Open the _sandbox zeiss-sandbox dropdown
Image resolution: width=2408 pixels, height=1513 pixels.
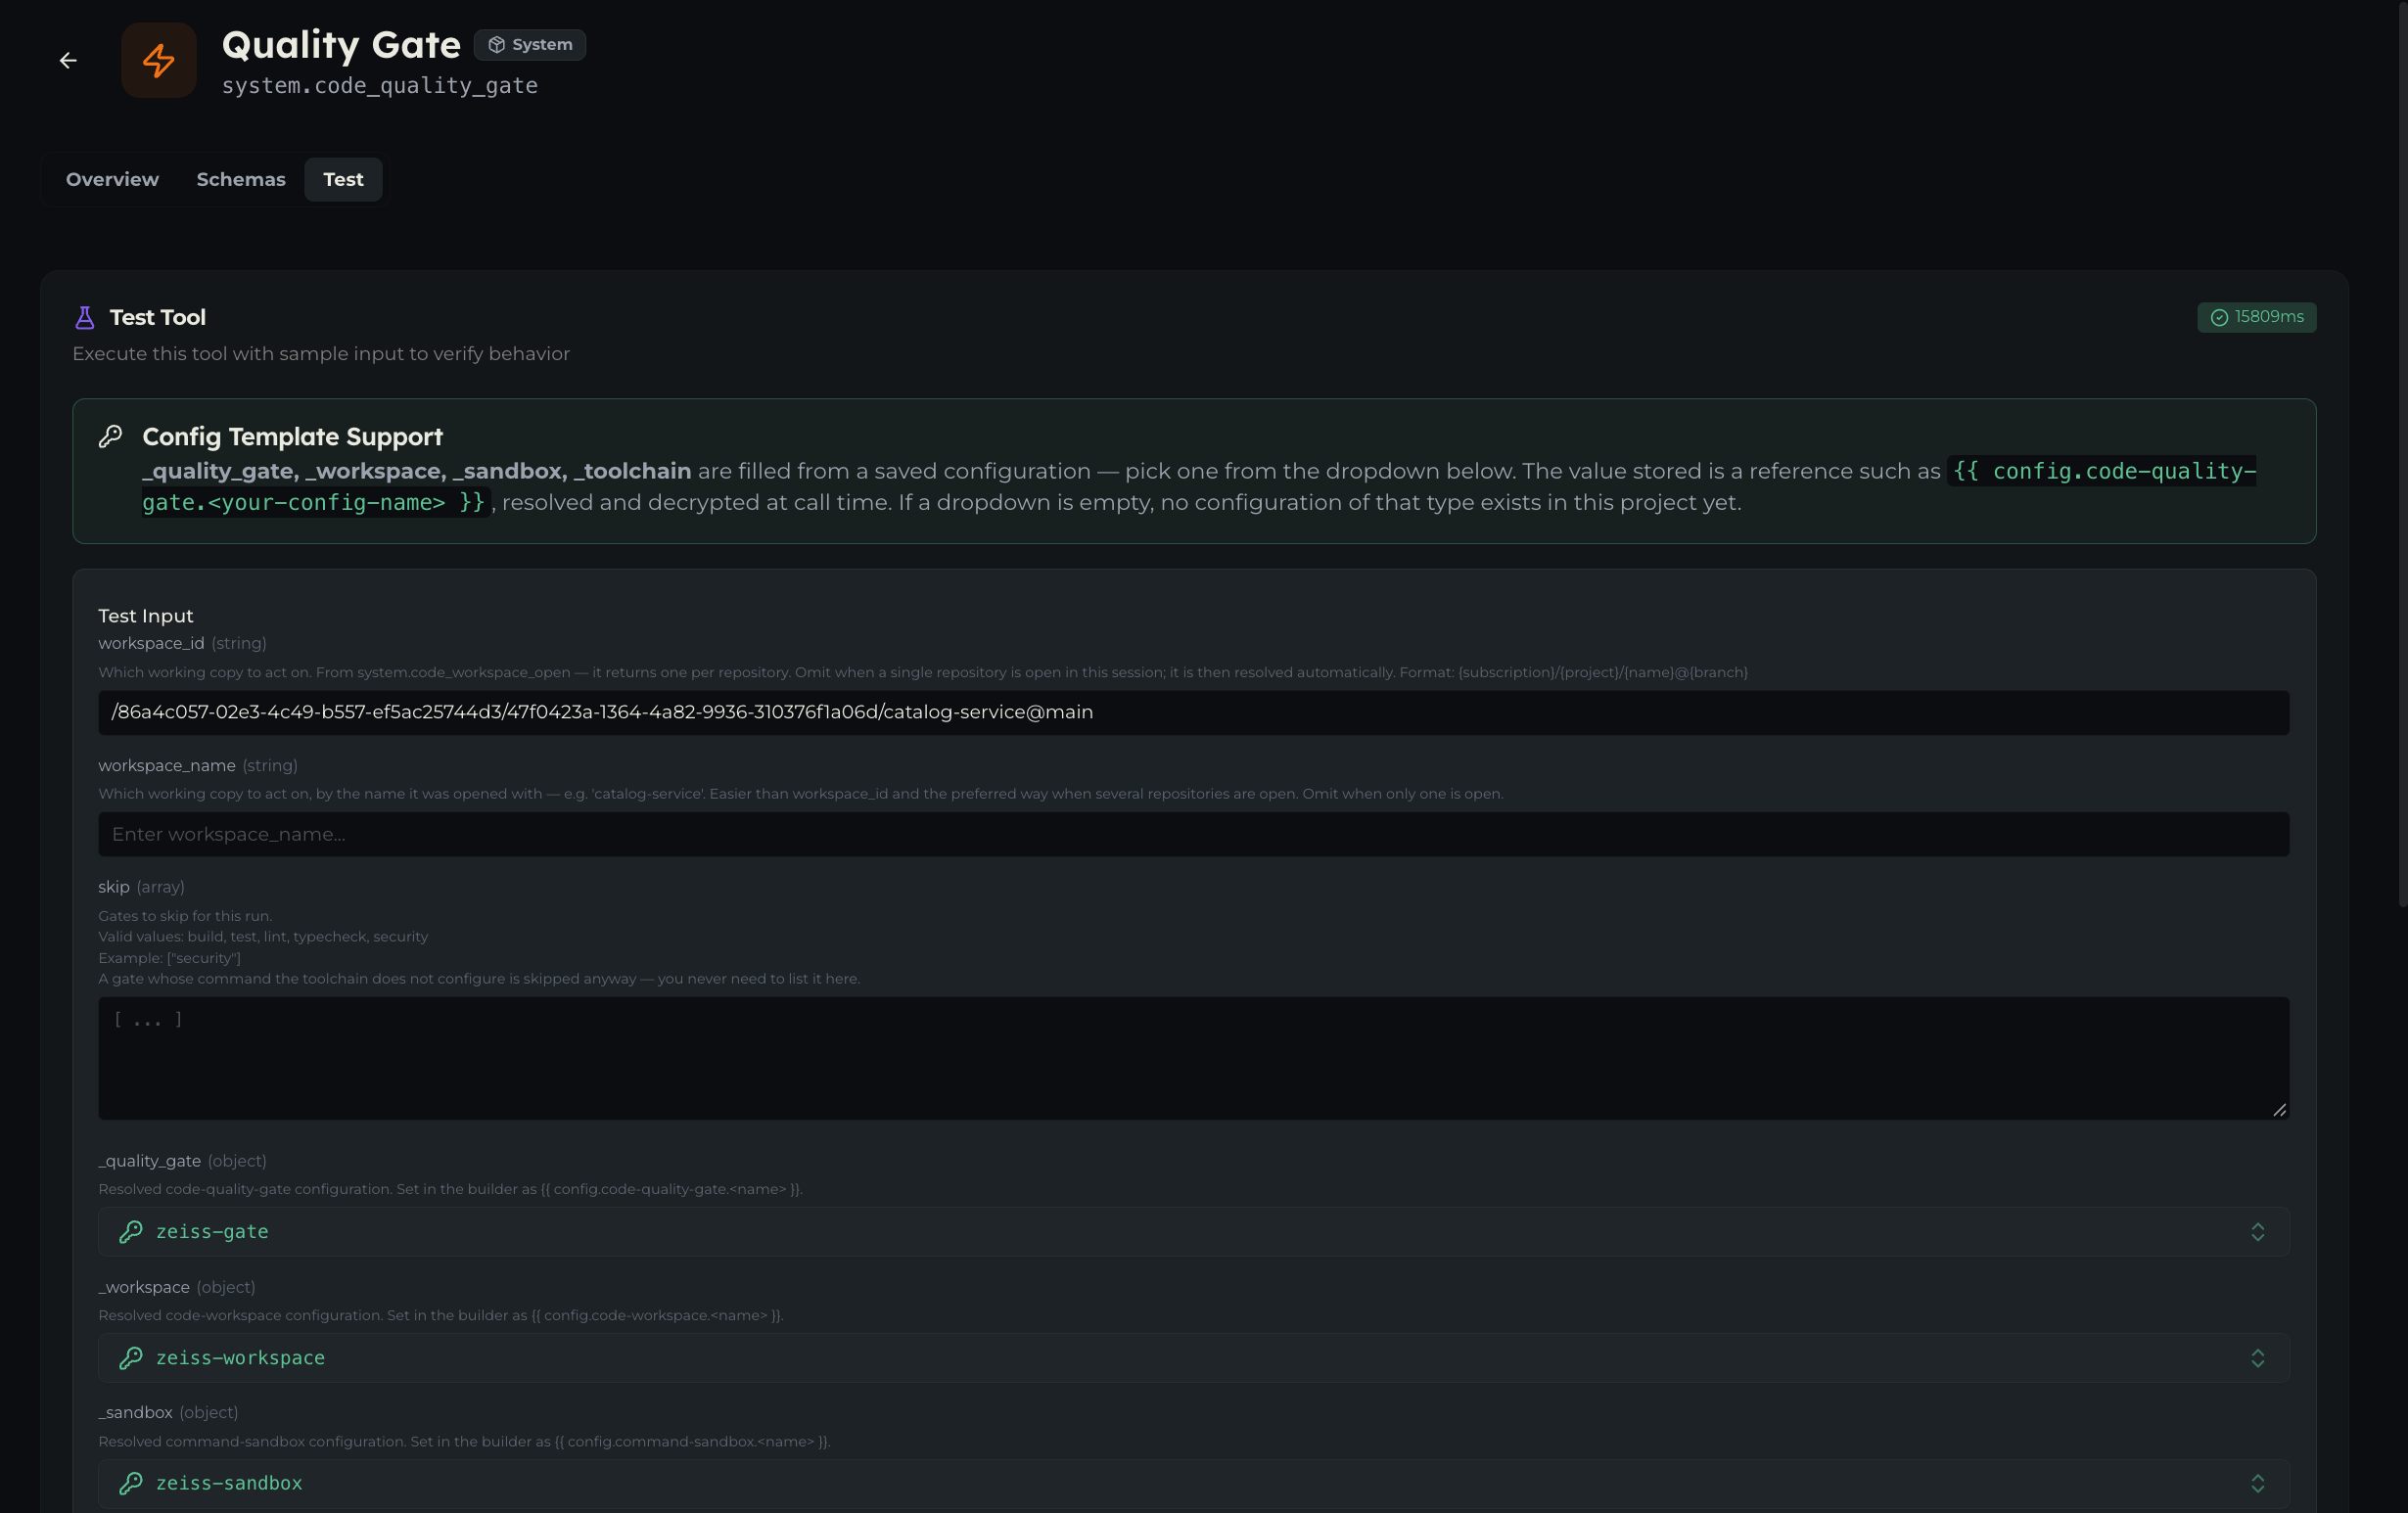click(1193, 1483)
